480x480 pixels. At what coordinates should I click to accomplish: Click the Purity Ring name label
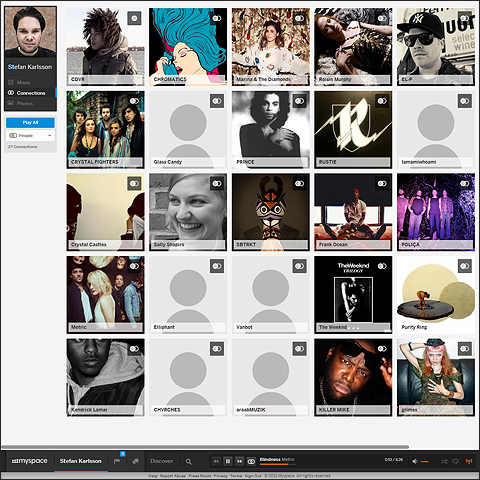[414, 327]
